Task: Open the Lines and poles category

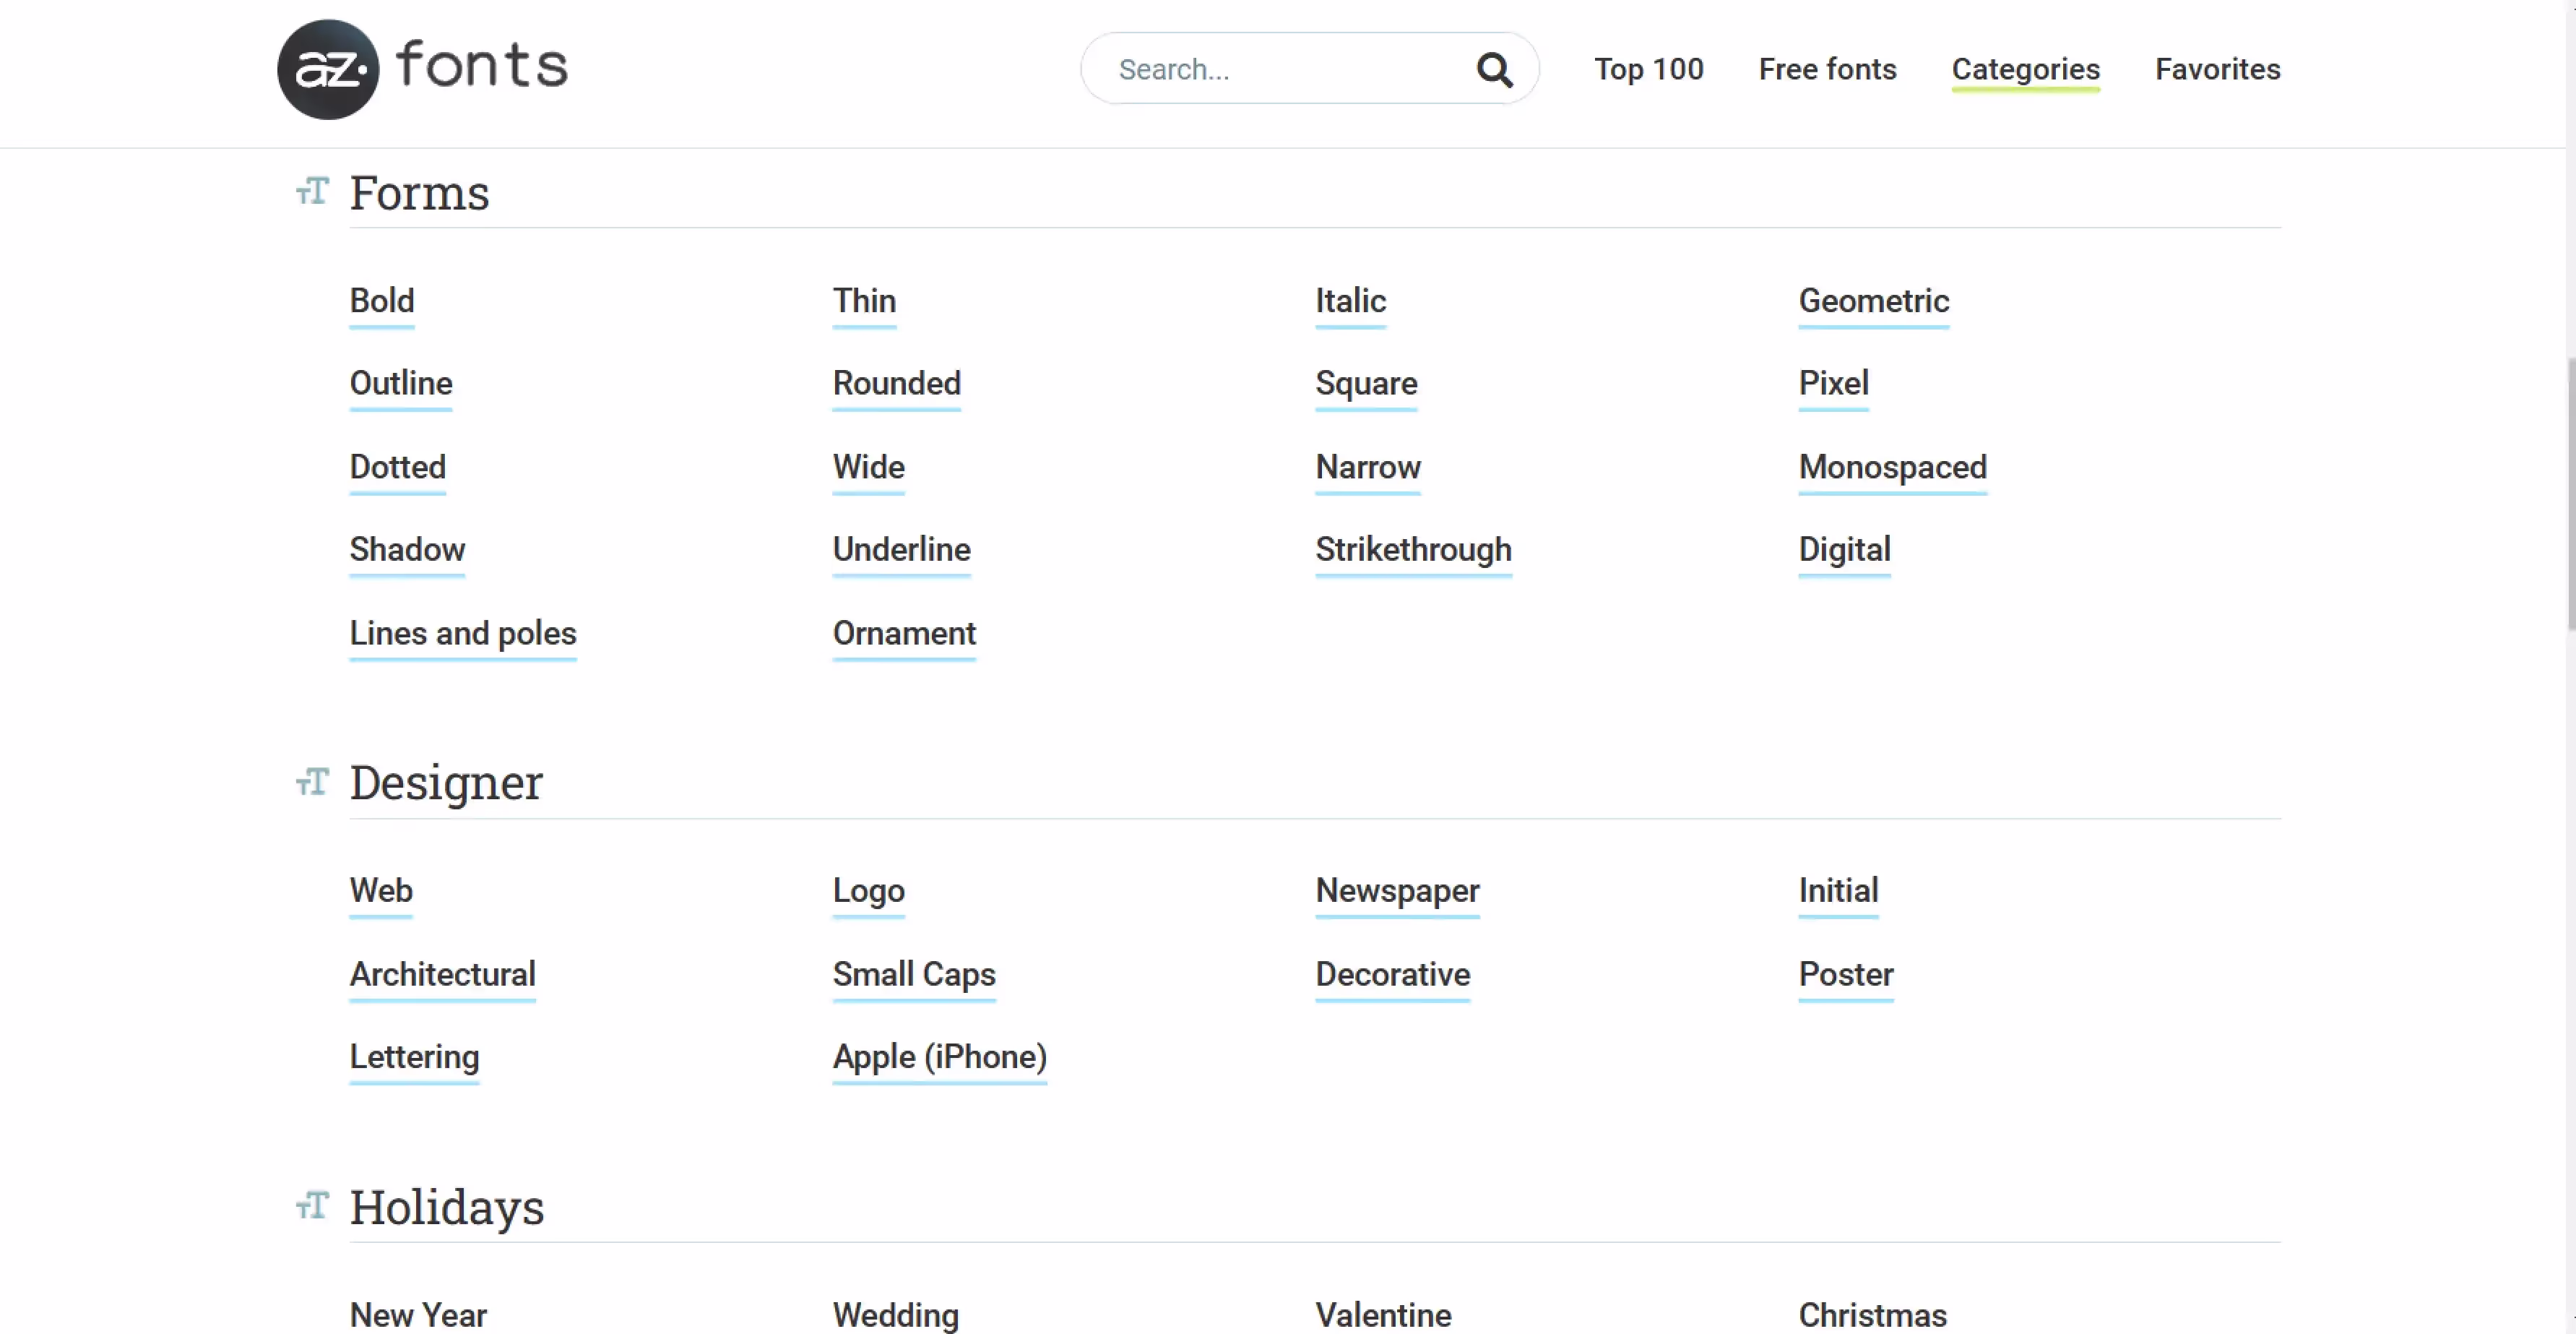Action: pos(462,633)
